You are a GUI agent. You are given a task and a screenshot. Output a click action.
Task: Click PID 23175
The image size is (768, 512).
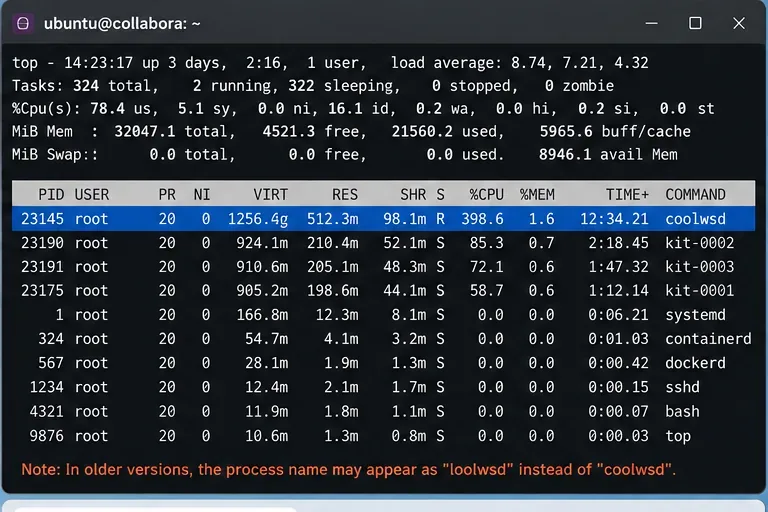coord(42,291)
